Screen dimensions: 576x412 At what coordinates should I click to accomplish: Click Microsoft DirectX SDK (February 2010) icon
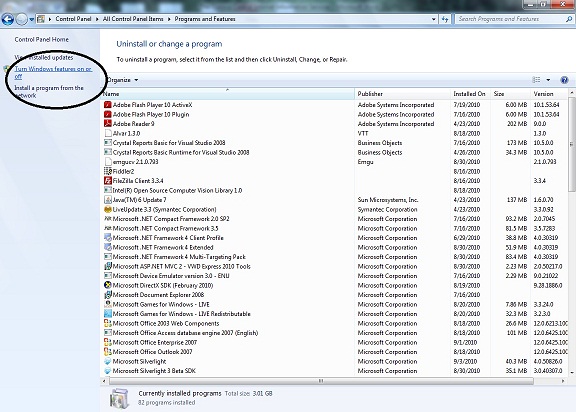tap(108, 285)
